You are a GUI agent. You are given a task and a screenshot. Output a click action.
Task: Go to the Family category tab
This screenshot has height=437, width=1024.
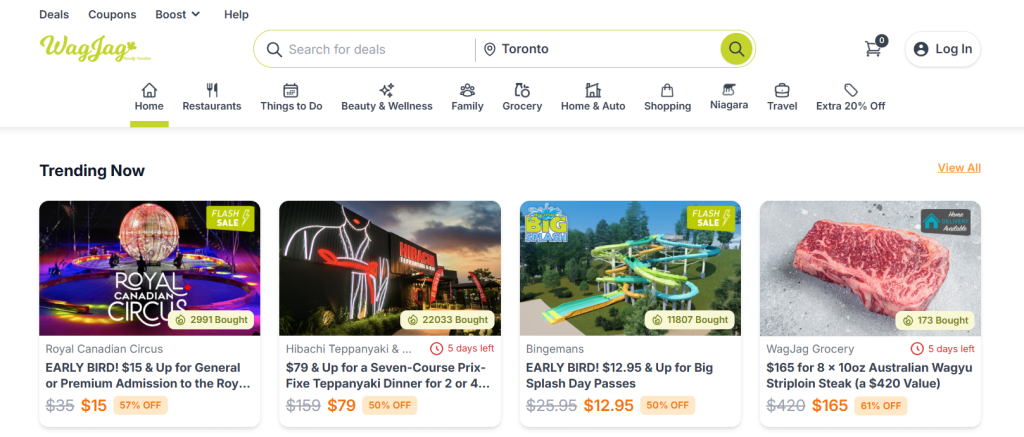pyautogui.click(x=467, y=96)
